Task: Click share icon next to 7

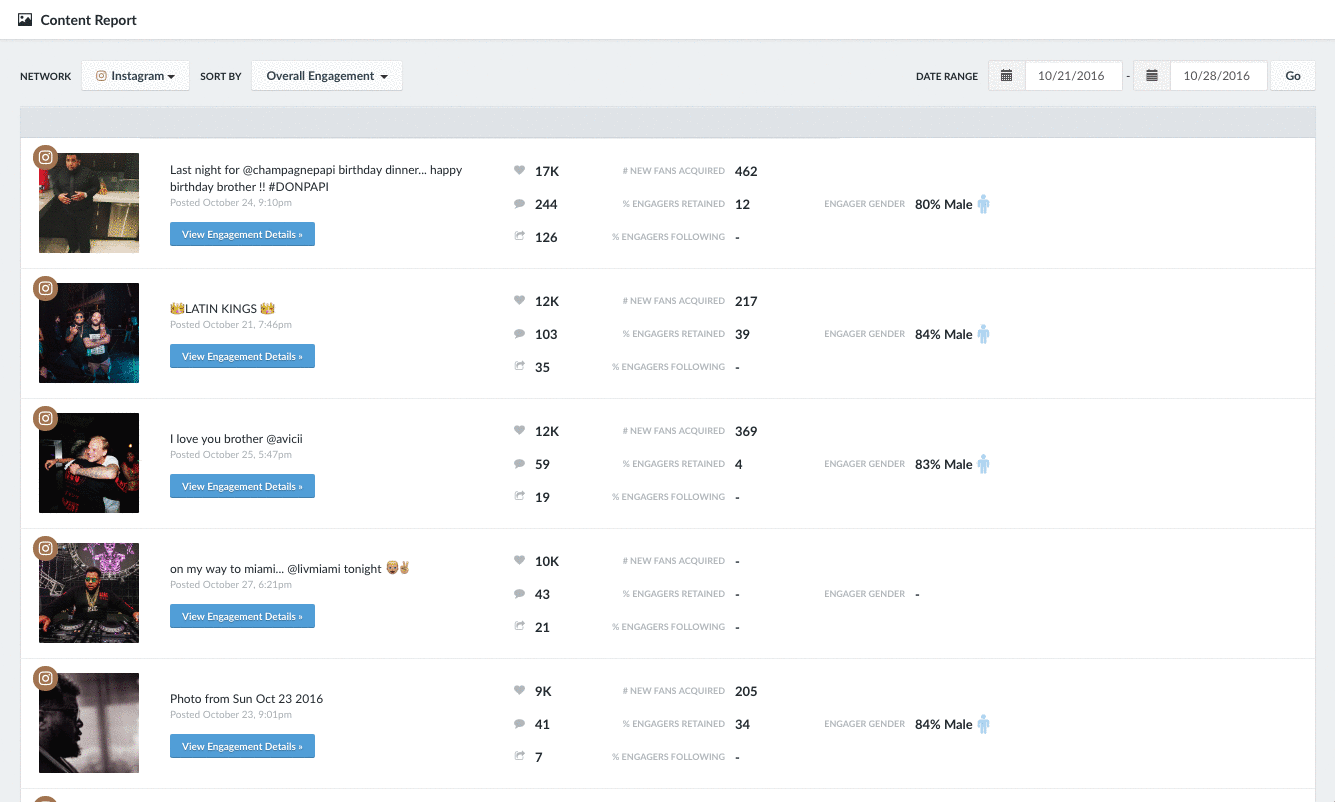Action: pos(519,756)
